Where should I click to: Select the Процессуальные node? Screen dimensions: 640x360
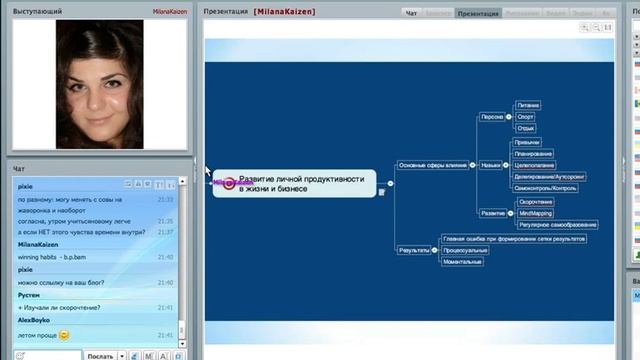465,250
